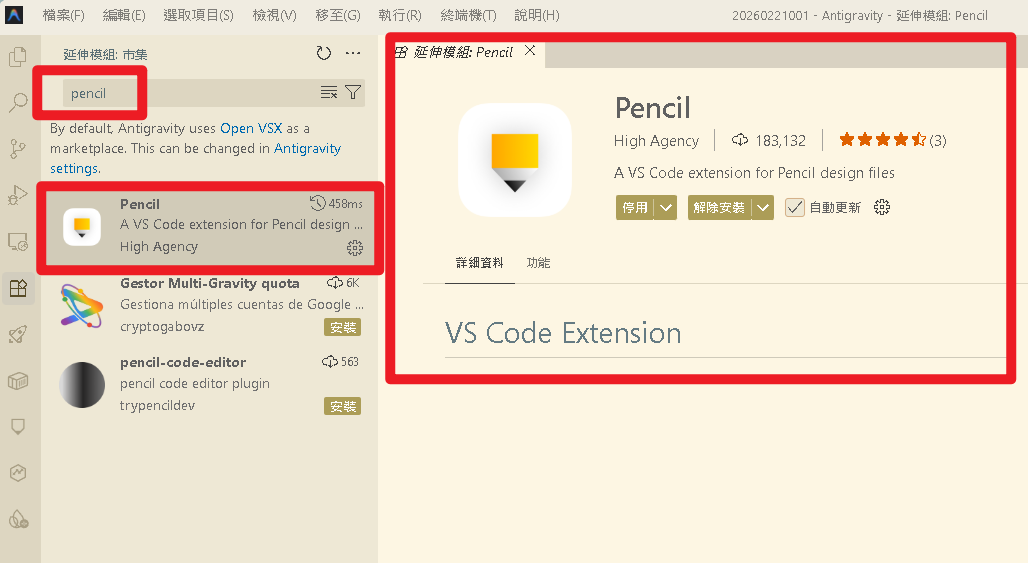Open manage gear on Pencil list item

pyautogui.click(x=355, y=248)
